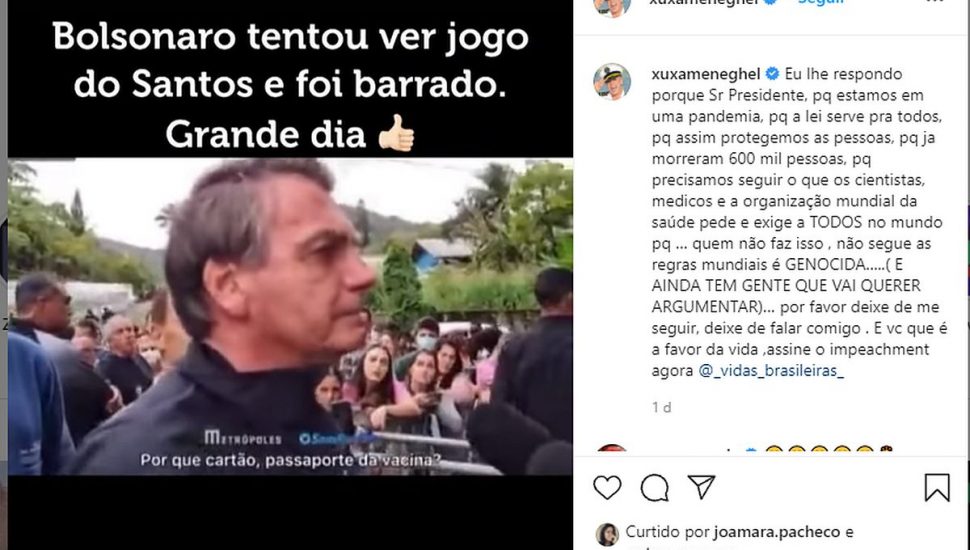Open xuxameneghel username in the caption
The image size is (970, 550).
coord(706,74)
